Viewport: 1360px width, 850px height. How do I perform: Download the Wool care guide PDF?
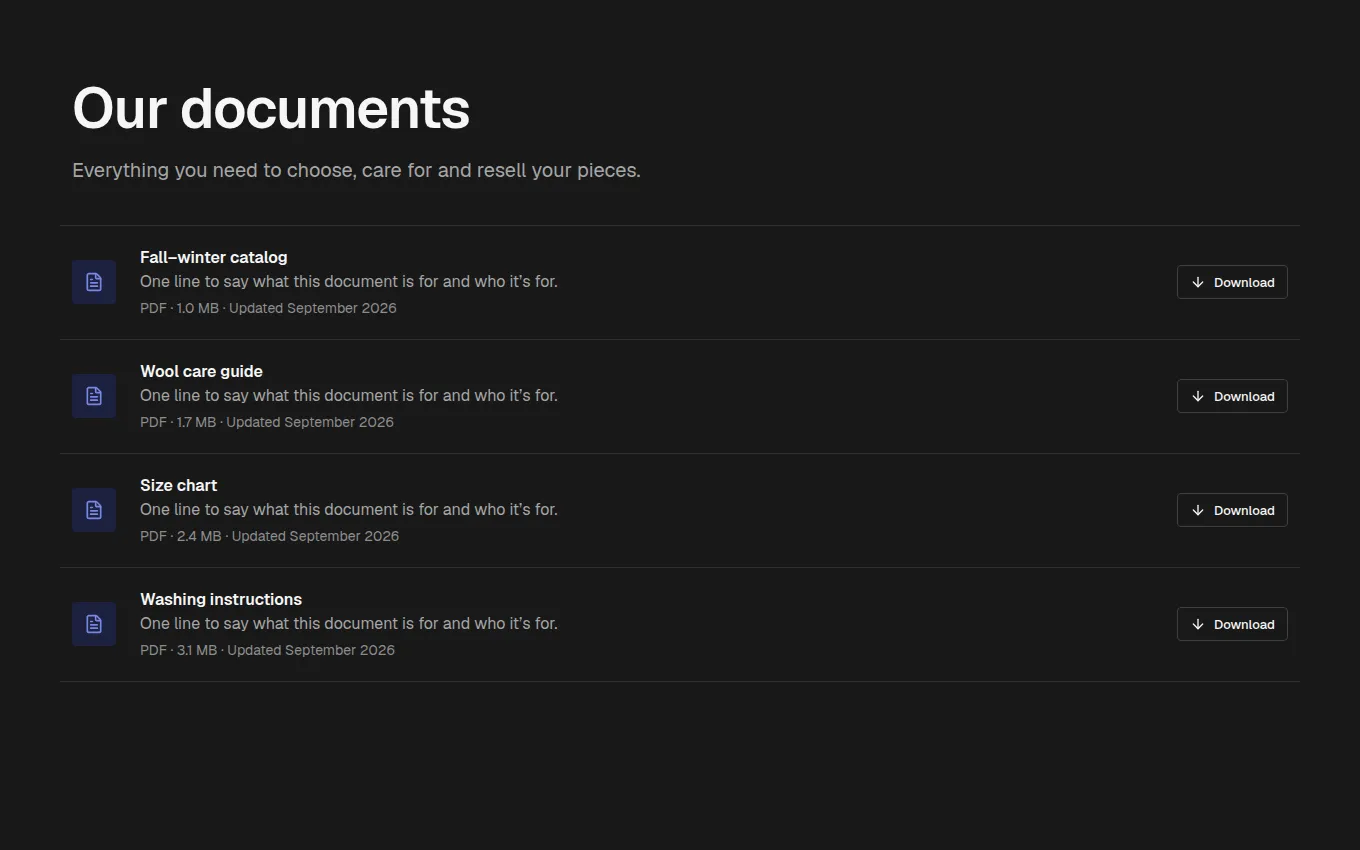click(x=1232, y=396)
